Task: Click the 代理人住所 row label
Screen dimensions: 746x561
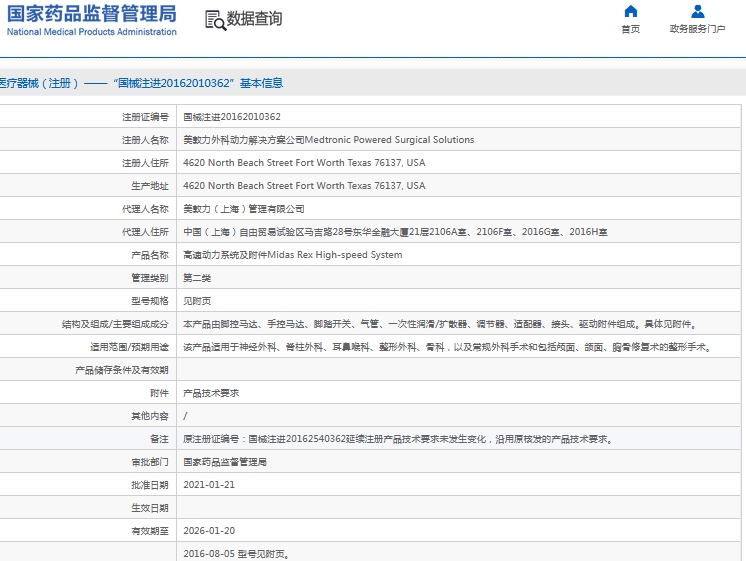Action: pyautogui.click(x=145, y=232)
